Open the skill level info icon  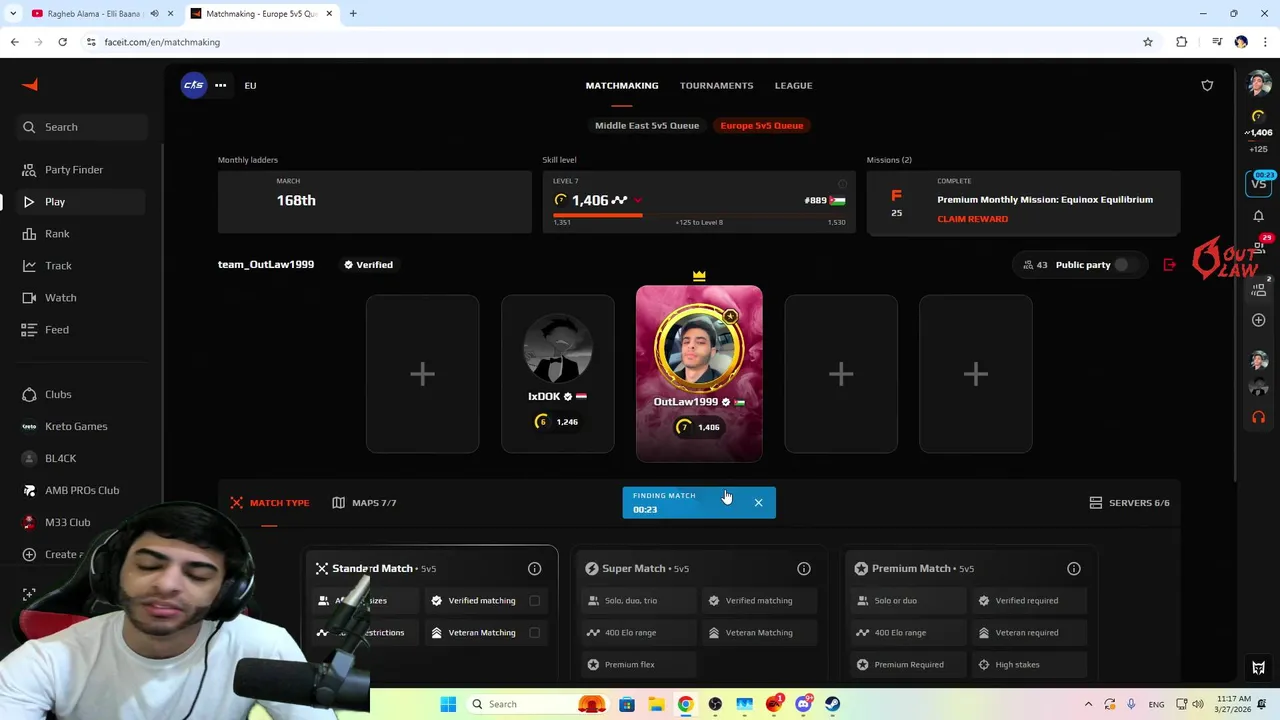(x=842, y=184)
